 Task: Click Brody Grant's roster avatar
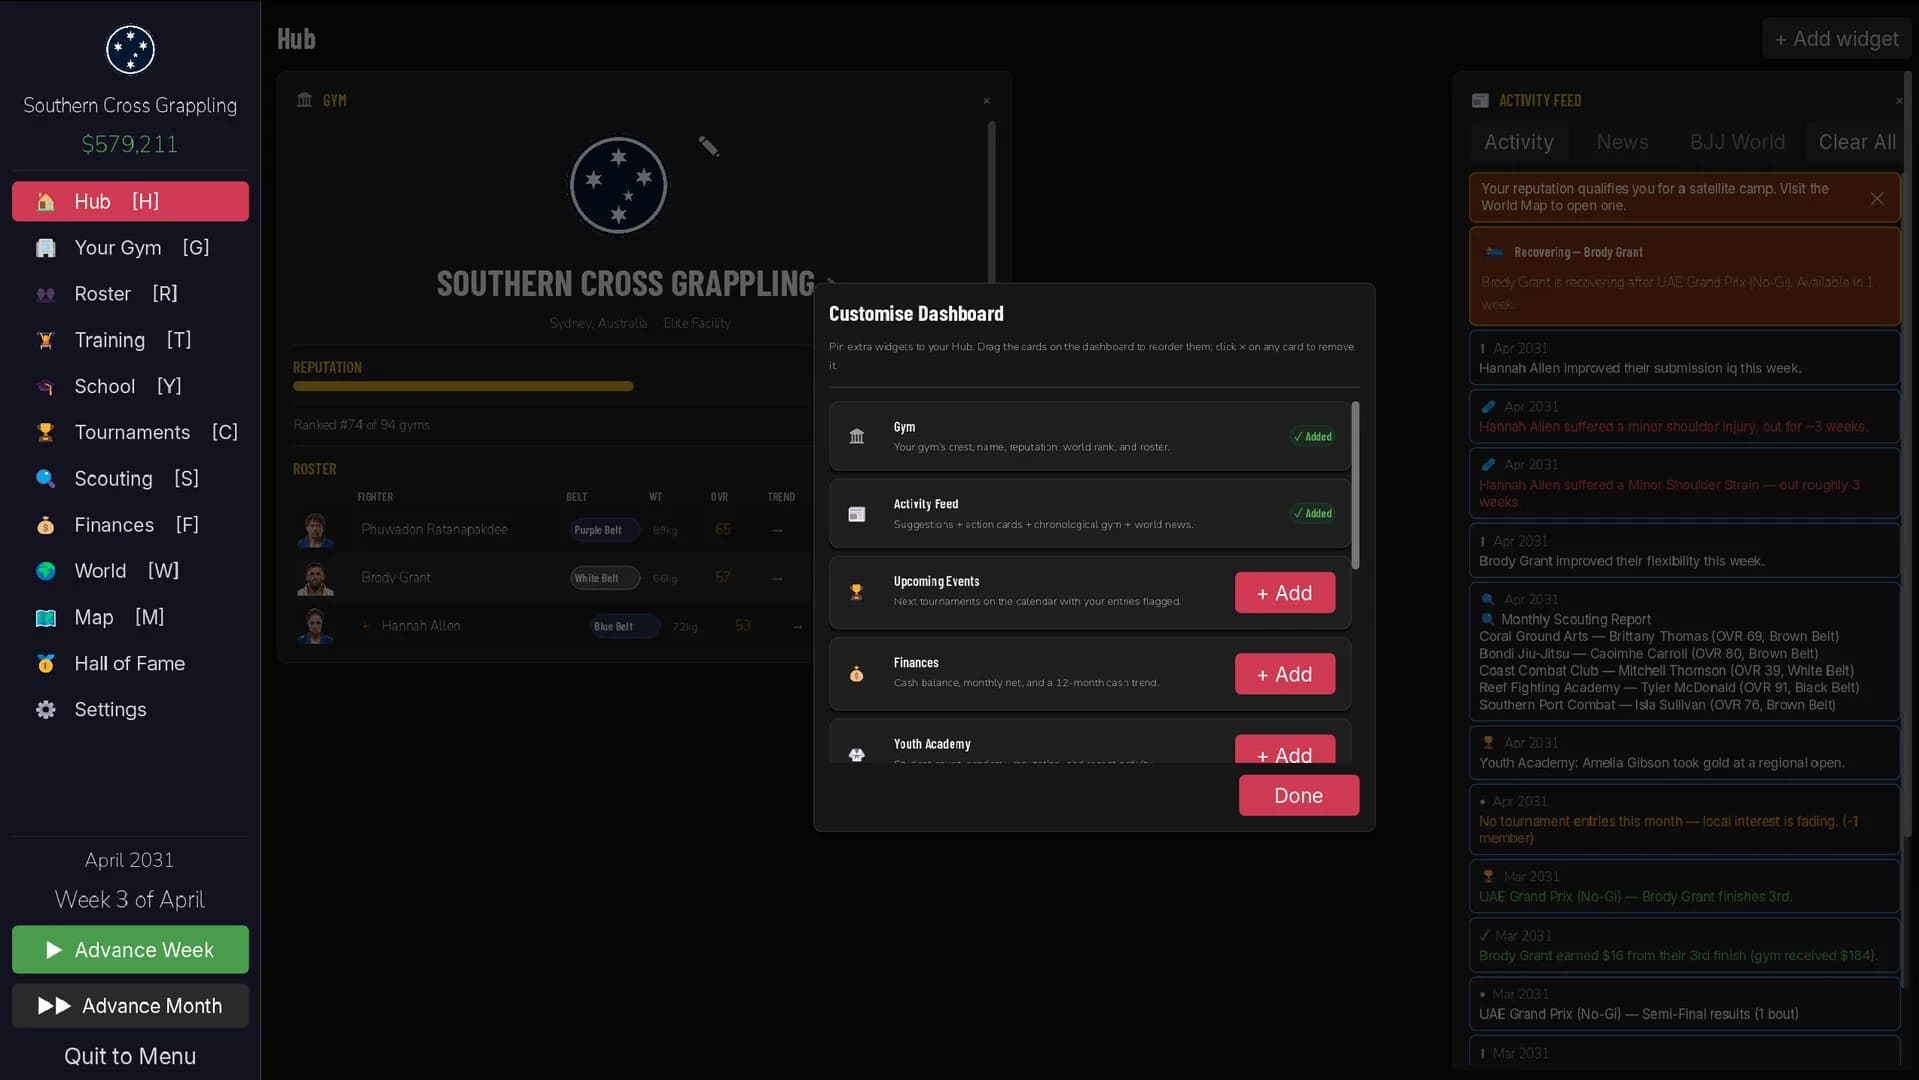[315, 578]
